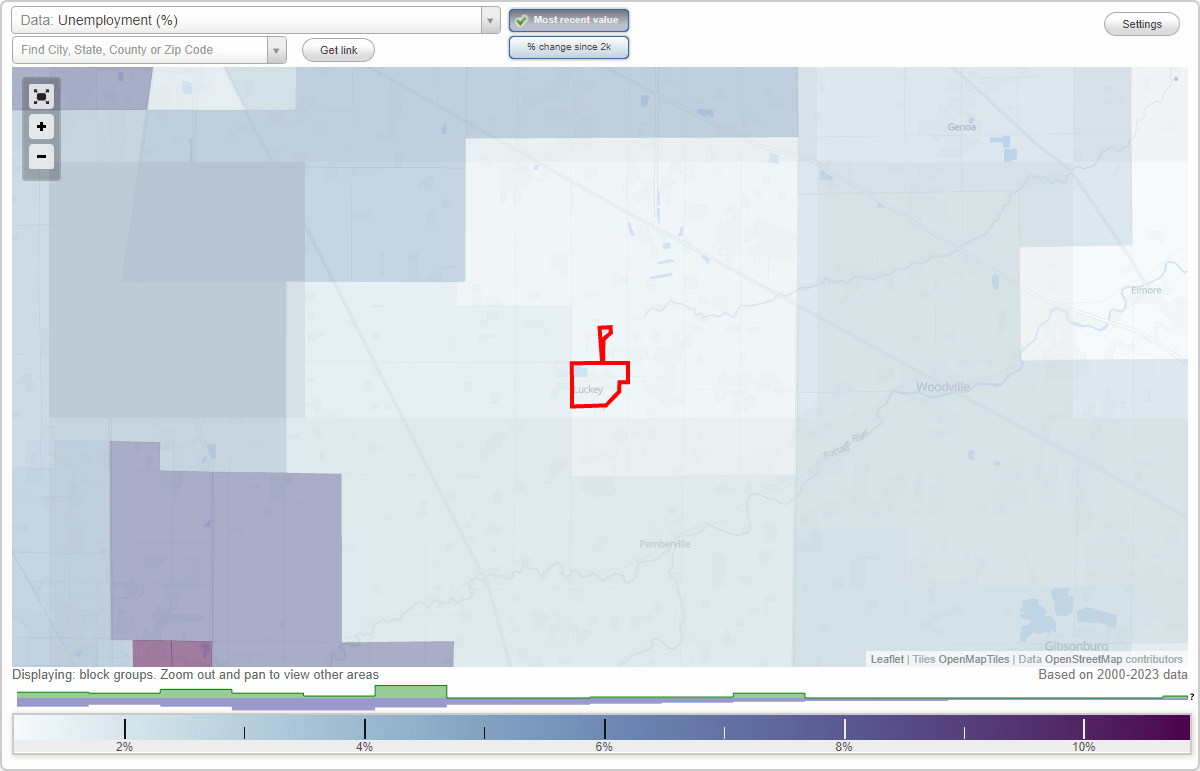Image resolution: width=1200 pixels, height=771 pixels.
Task: Click the 2% mark on color legend
Action: tap(124, 747)
